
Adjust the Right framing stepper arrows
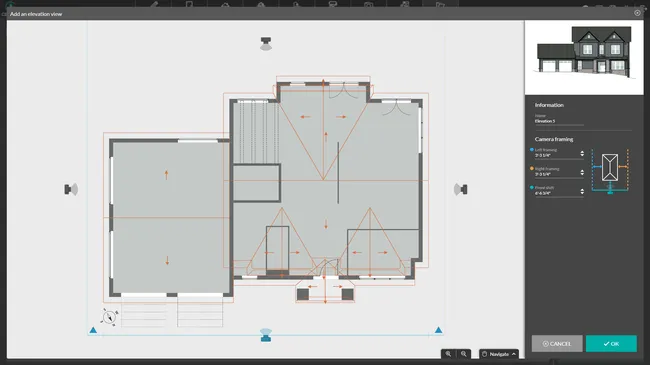tap(582, 172)
